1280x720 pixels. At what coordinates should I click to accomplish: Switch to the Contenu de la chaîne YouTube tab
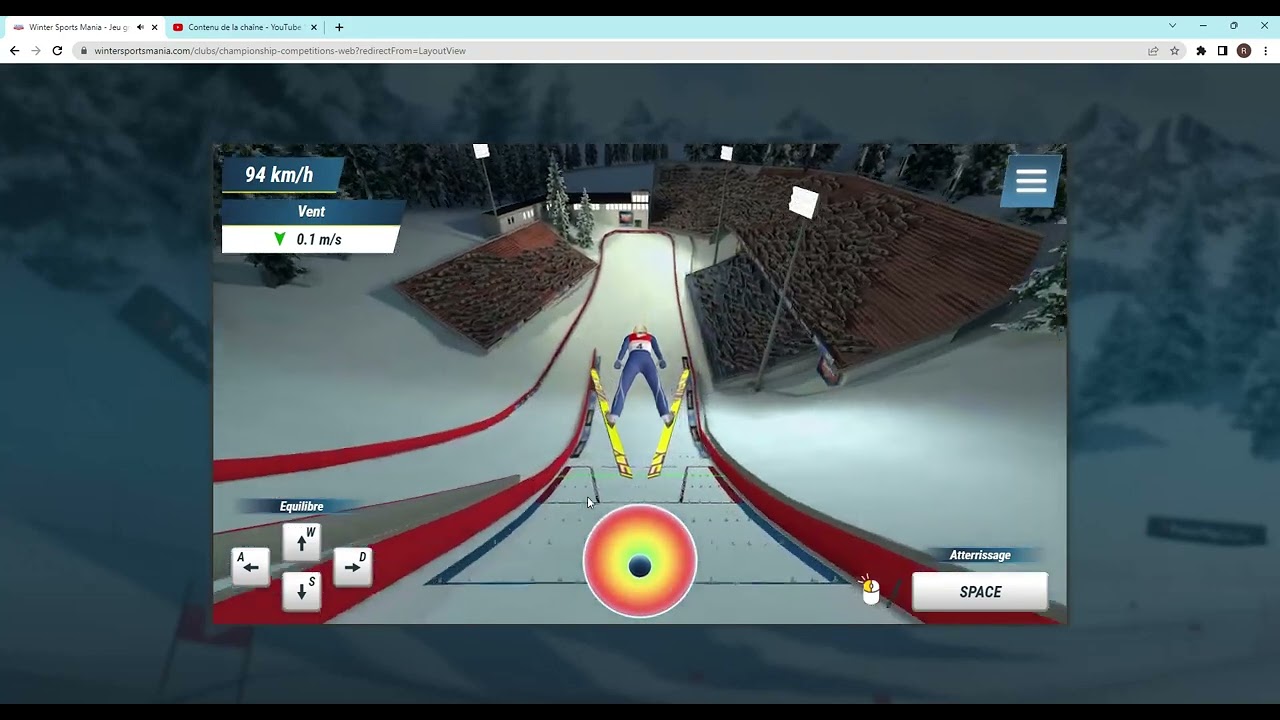click(x=244, y=27)
